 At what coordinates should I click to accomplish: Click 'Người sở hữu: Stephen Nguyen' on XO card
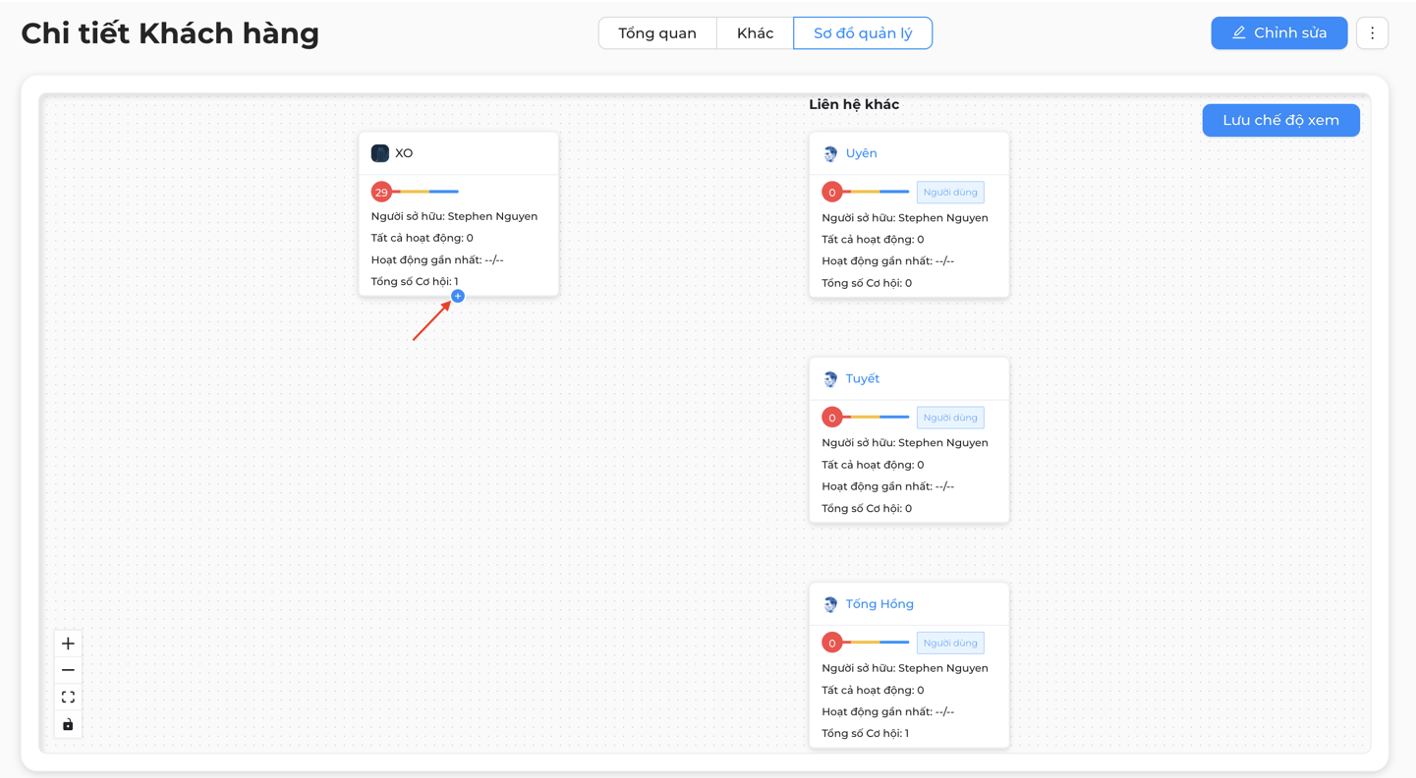(x=454, y=216)
